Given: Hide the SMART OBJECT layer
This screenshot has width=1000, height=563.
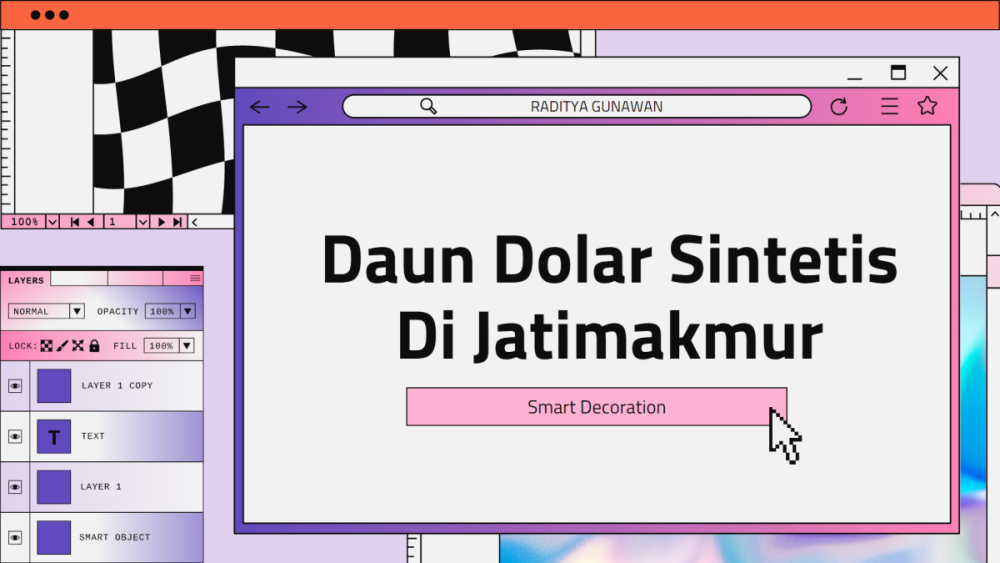Looking at the screenshot, I should (x=15, y=537).
